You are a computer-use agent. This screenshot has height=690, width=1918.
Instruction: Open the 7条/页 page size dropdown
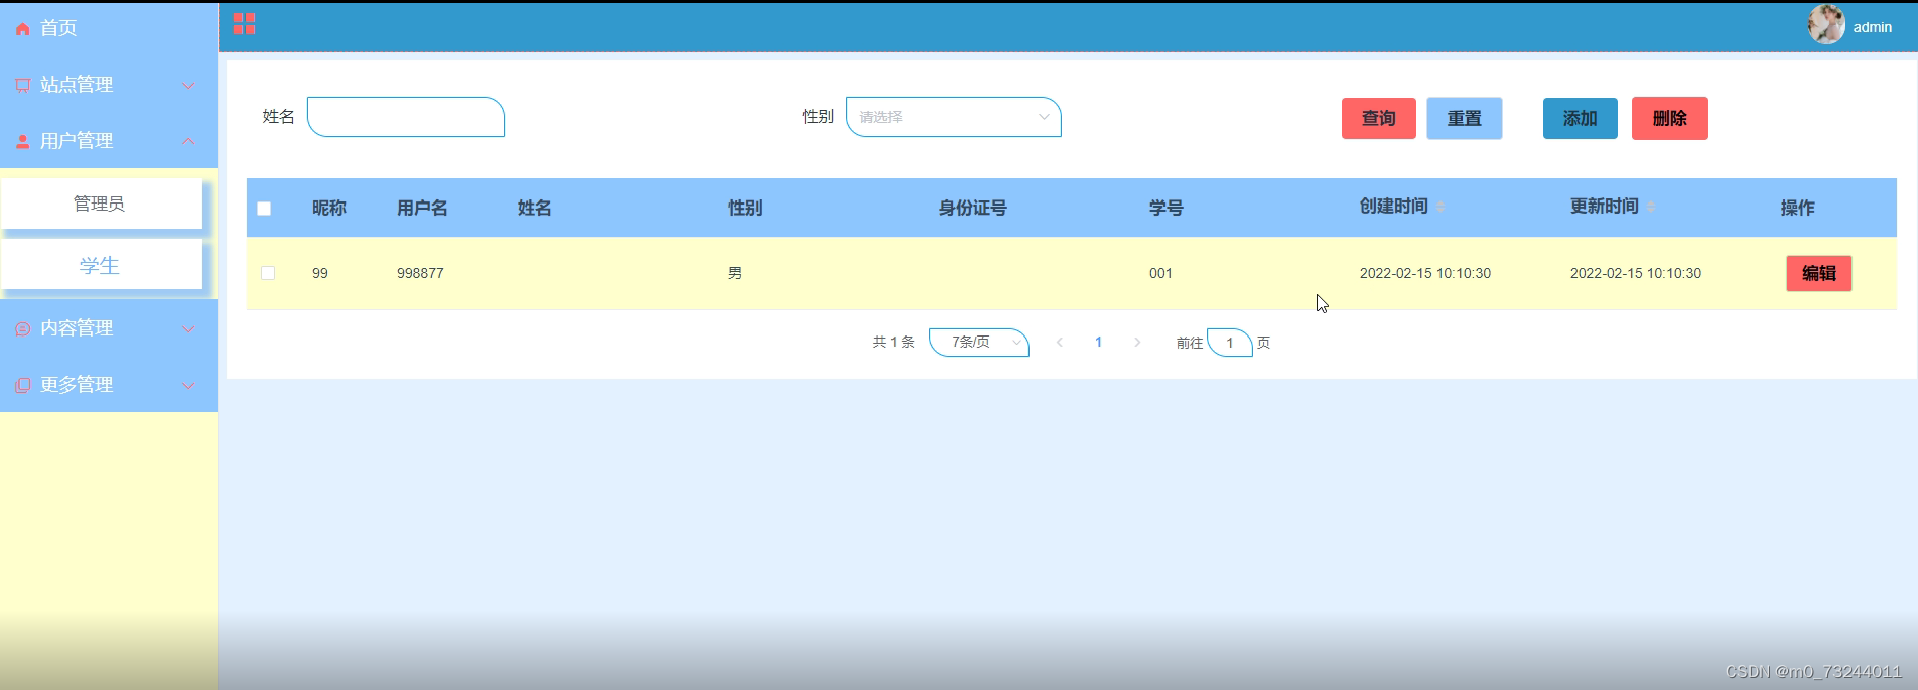tap(979, 342)
